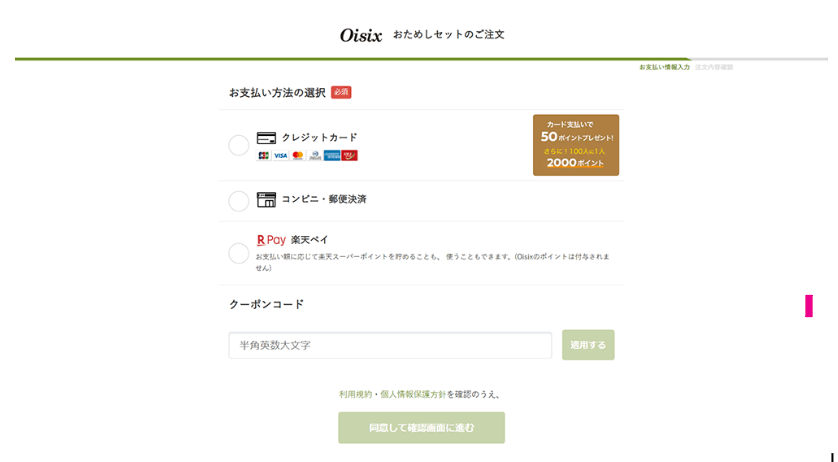Click the Diners Club card logo

[315, 156]
